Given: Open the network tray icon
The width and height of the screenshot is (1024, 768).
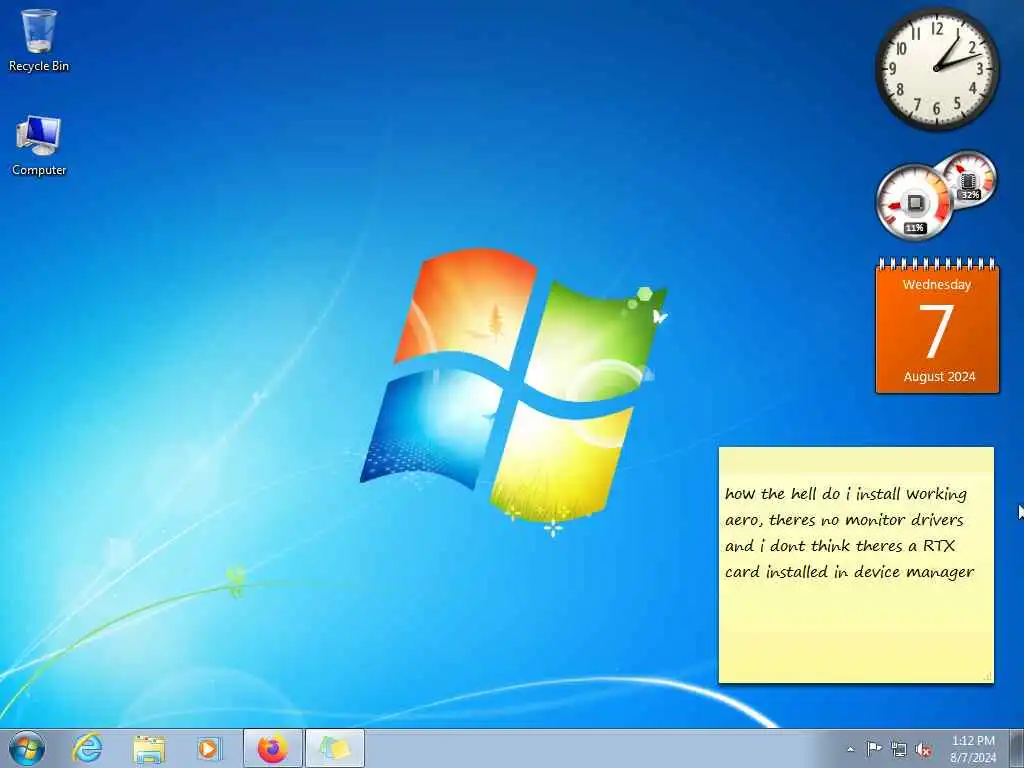Looking at the screenshot, I should pos(899,749).
